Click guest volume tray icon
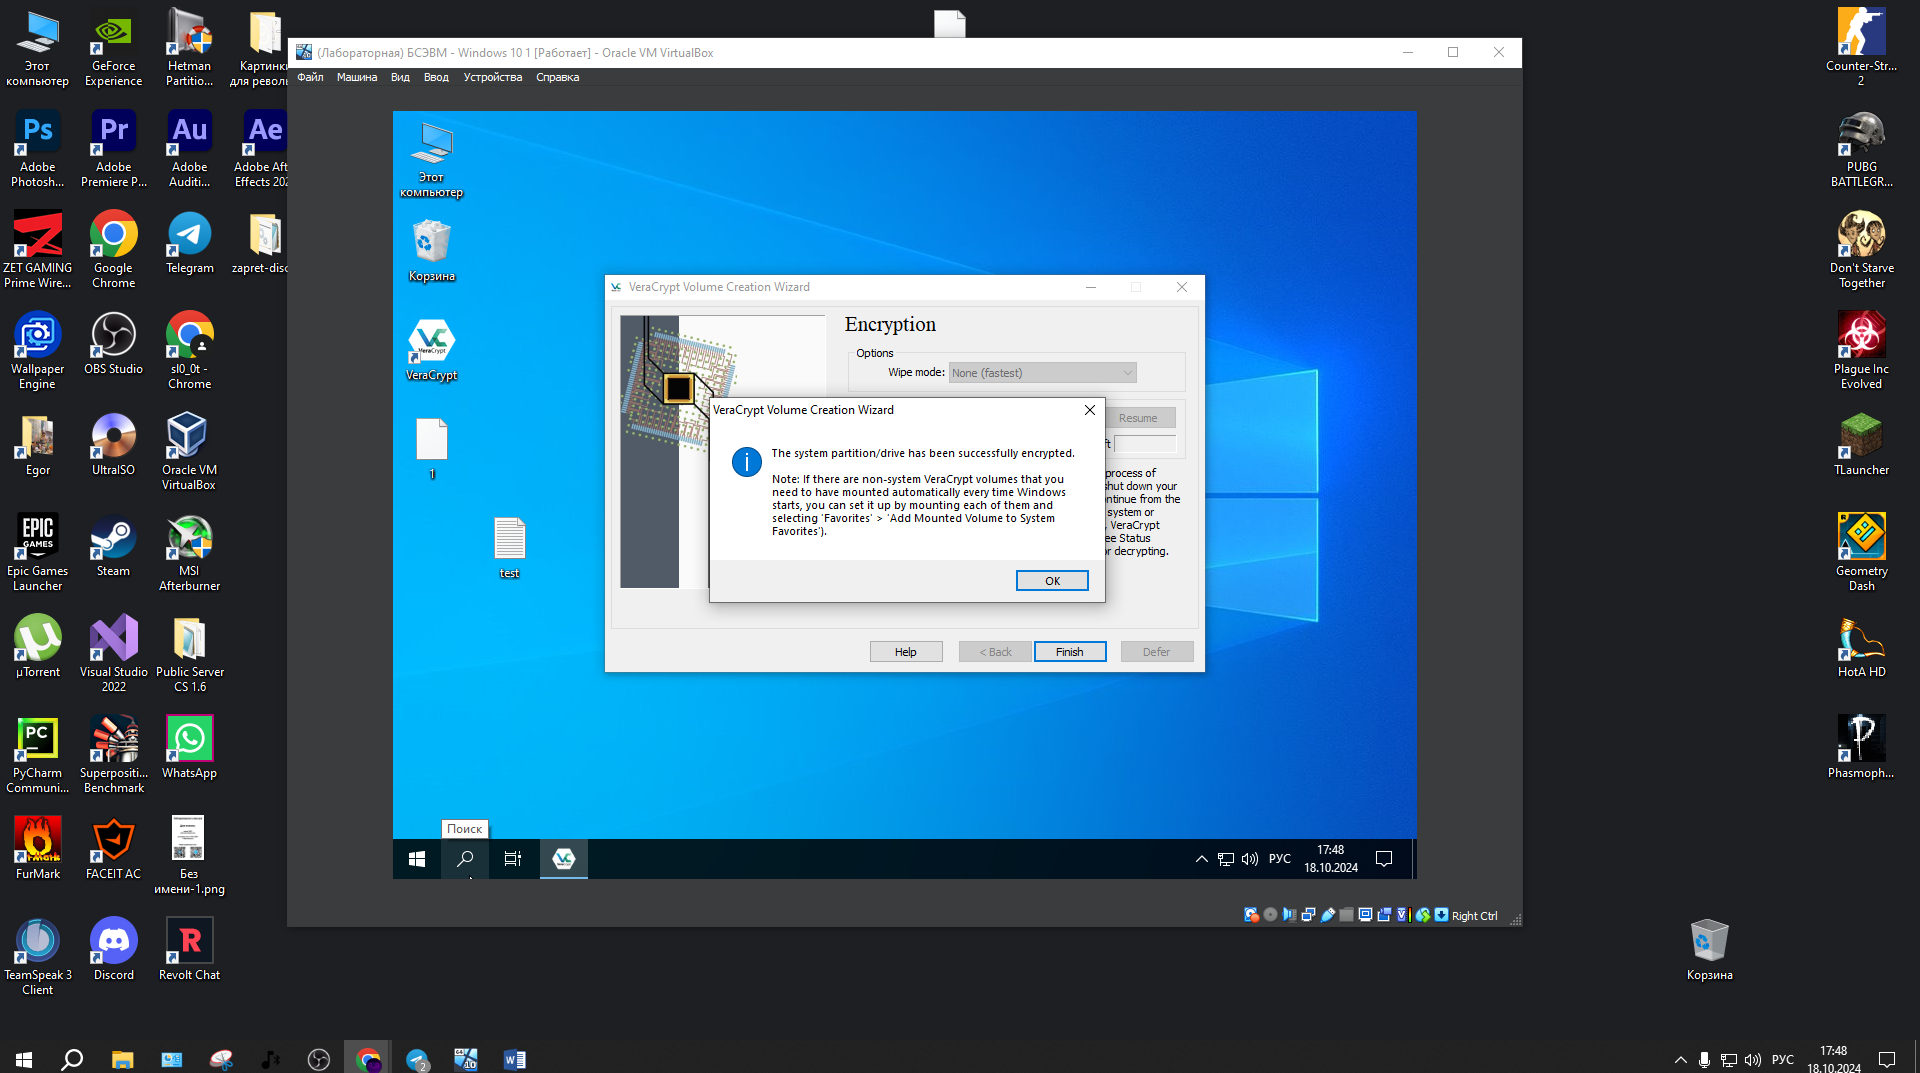 tap(1250, 859)
